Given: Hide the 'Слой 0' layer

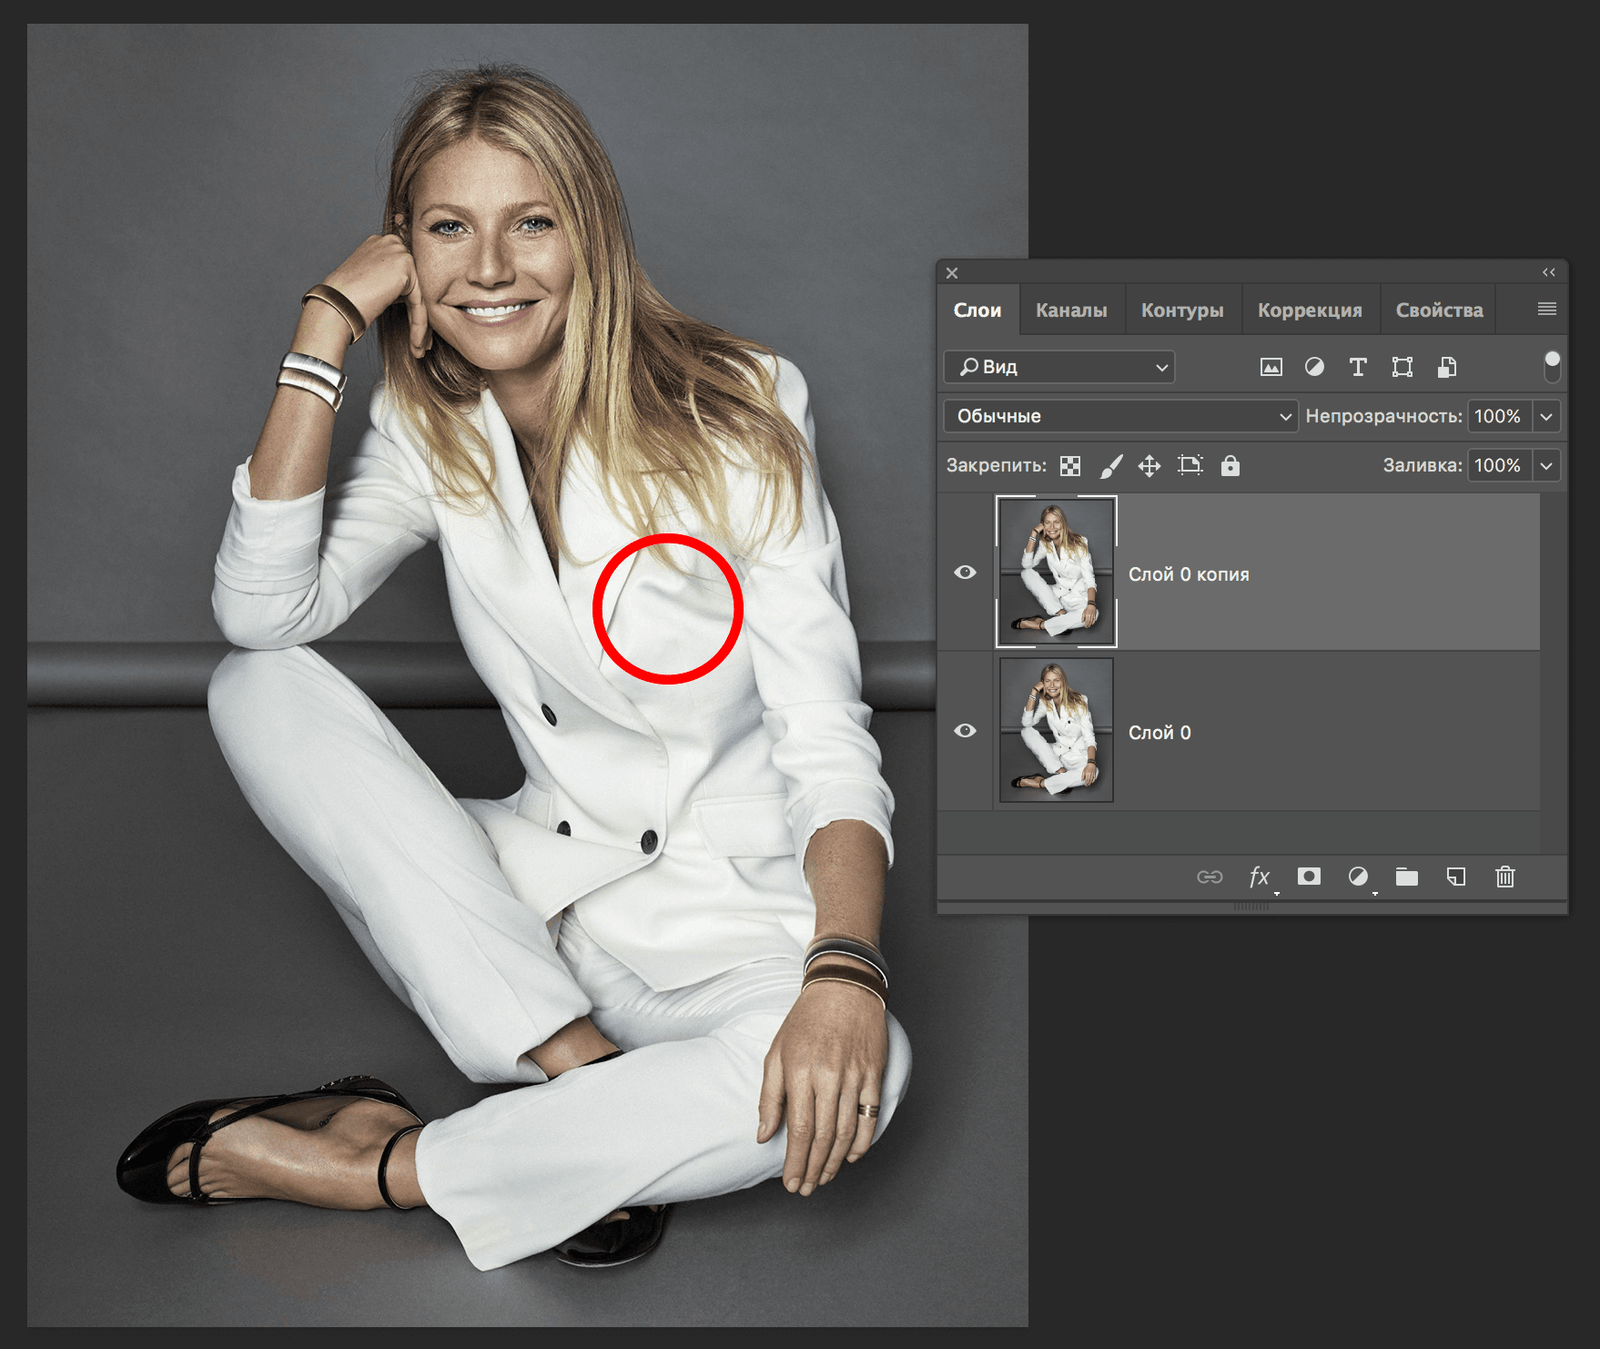Looking at the screenshot, I should click(x=965, y=731).
